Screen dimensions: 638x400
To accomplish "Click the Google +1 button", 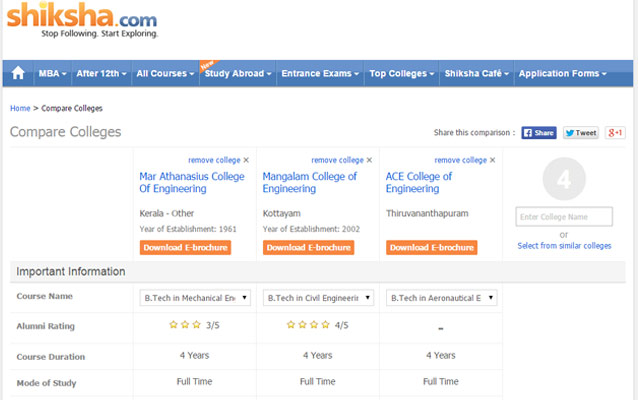I will click(616, 132).
